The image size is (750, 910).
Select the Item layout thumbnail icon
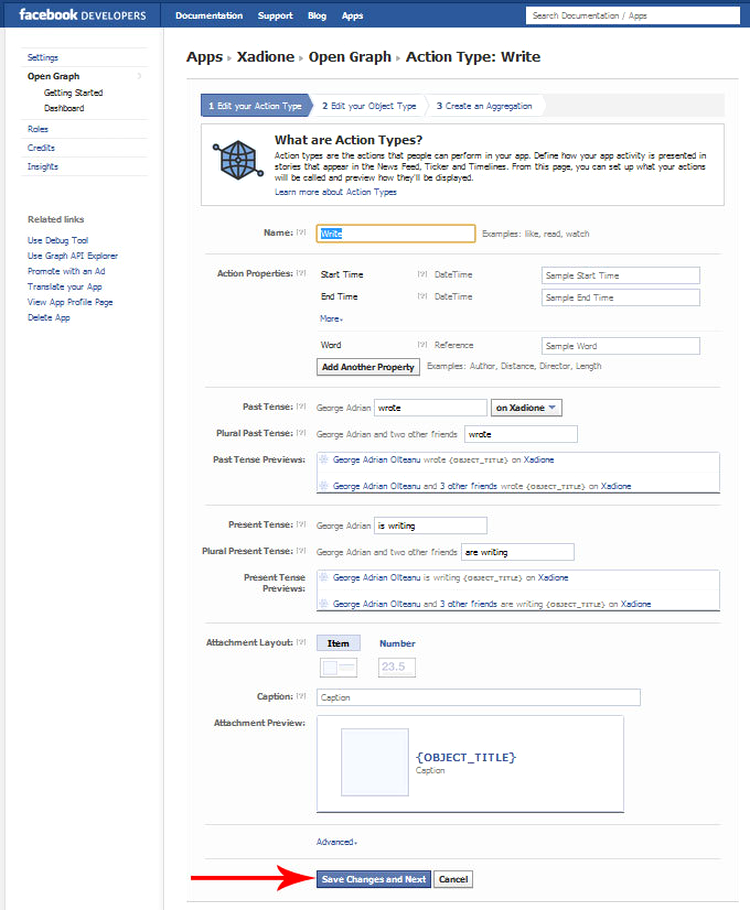click(338, 667)
